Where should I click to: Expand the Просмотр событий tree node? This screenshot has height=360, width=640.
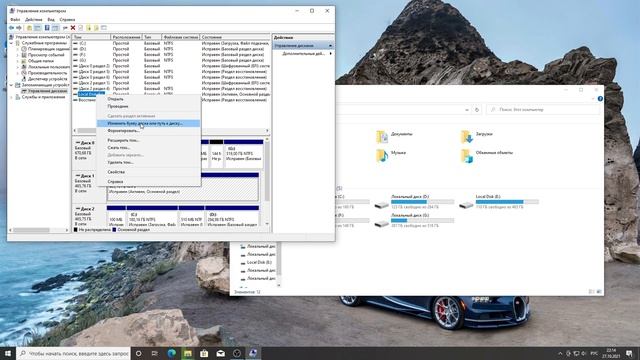click(18, 55)
